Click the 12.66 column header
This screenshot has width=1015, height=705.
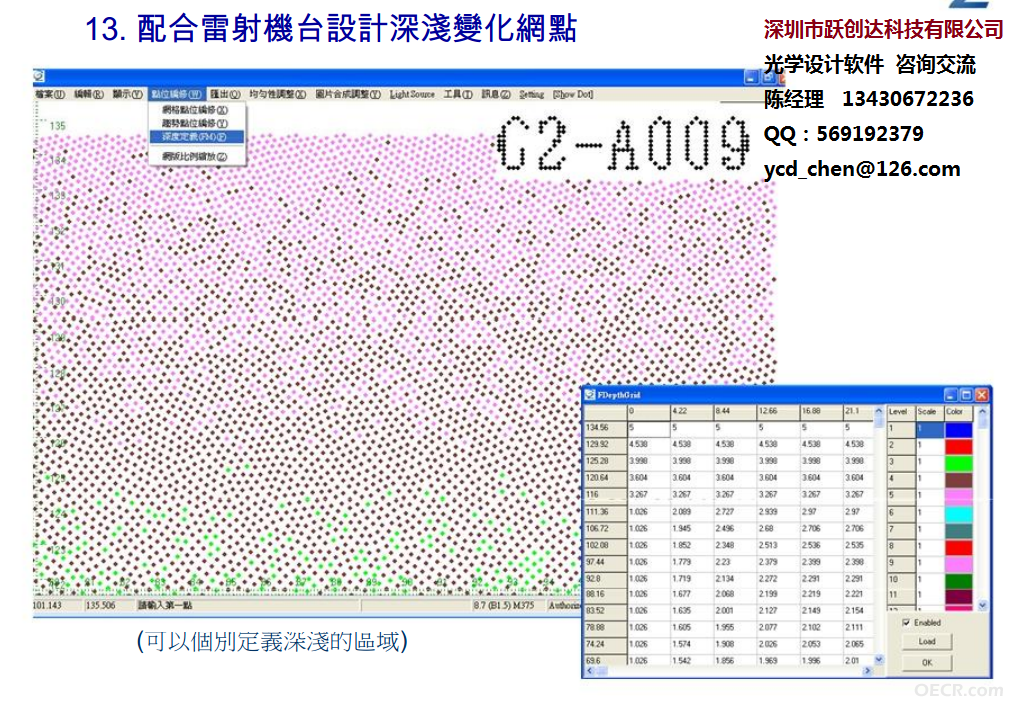(778, 412)
